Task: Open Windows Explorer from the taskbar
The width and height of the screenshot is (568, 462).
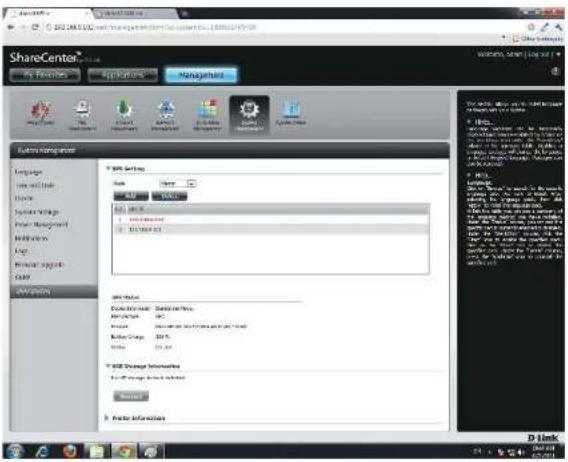Action: 97,451
